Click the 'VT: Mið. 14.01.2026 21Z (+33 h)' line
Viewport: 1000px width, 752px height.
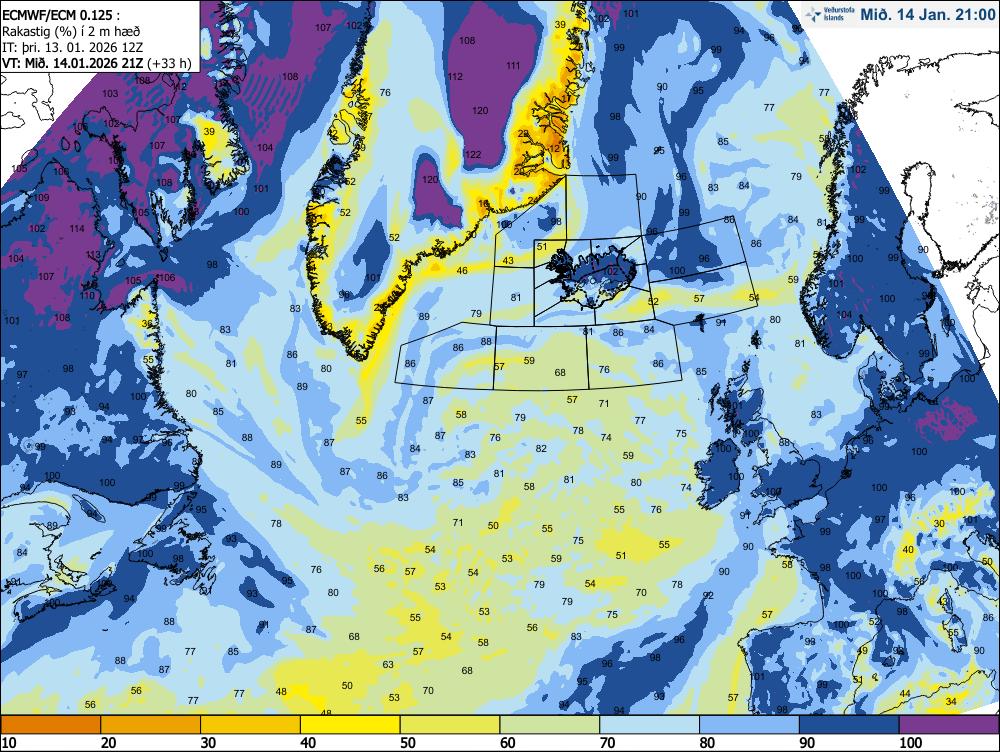(96, 63)
